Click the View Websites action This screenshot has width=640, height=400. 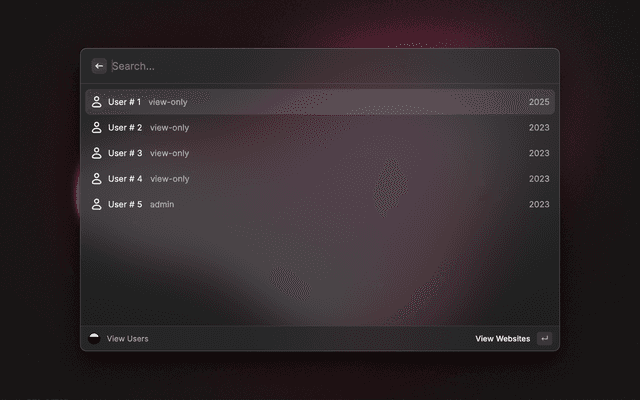502,338
